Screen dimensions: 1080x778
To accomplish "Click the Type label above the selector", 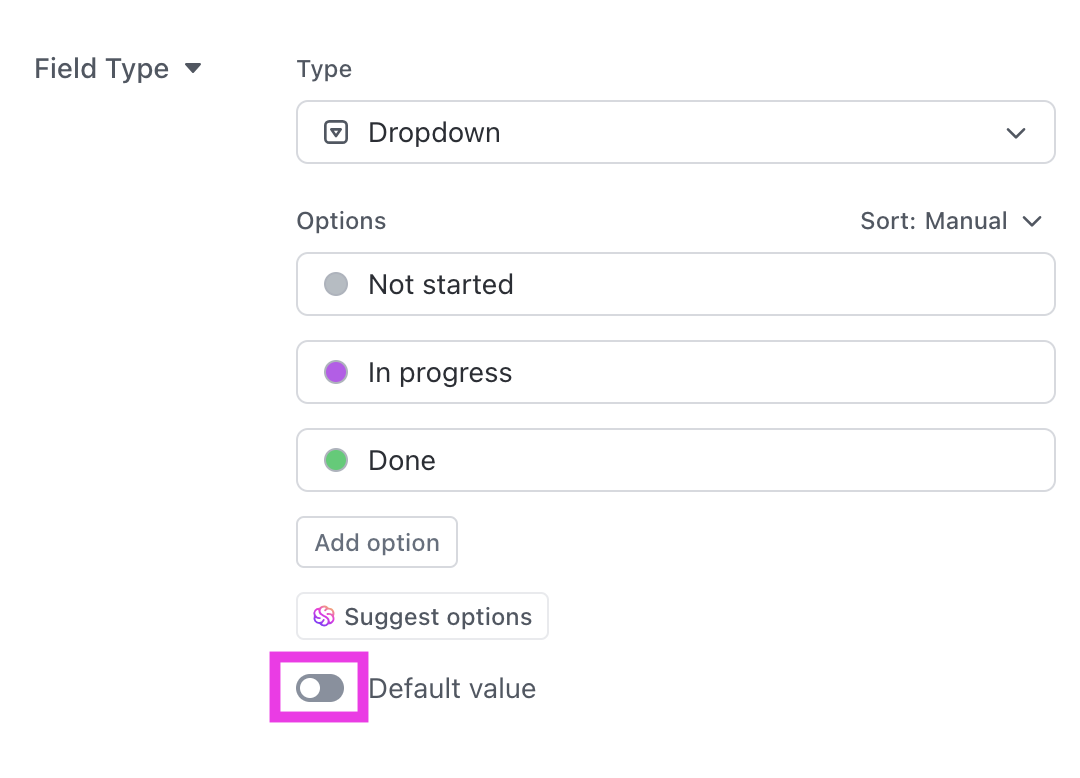I will (x=324, y=69).
